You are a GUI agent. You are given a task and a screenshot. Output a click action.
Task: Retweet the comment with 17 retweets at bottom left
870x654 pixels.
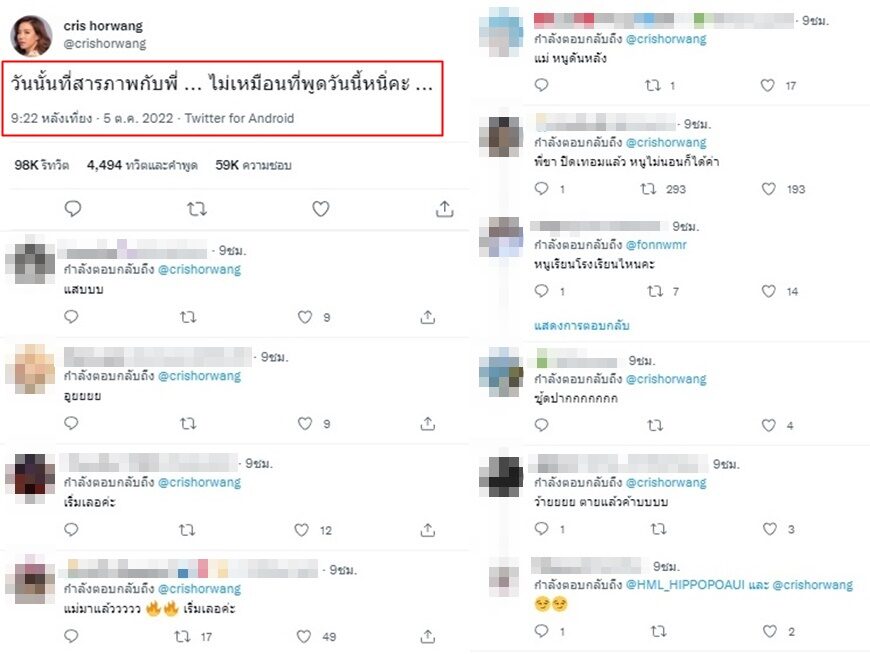point(182,636)
